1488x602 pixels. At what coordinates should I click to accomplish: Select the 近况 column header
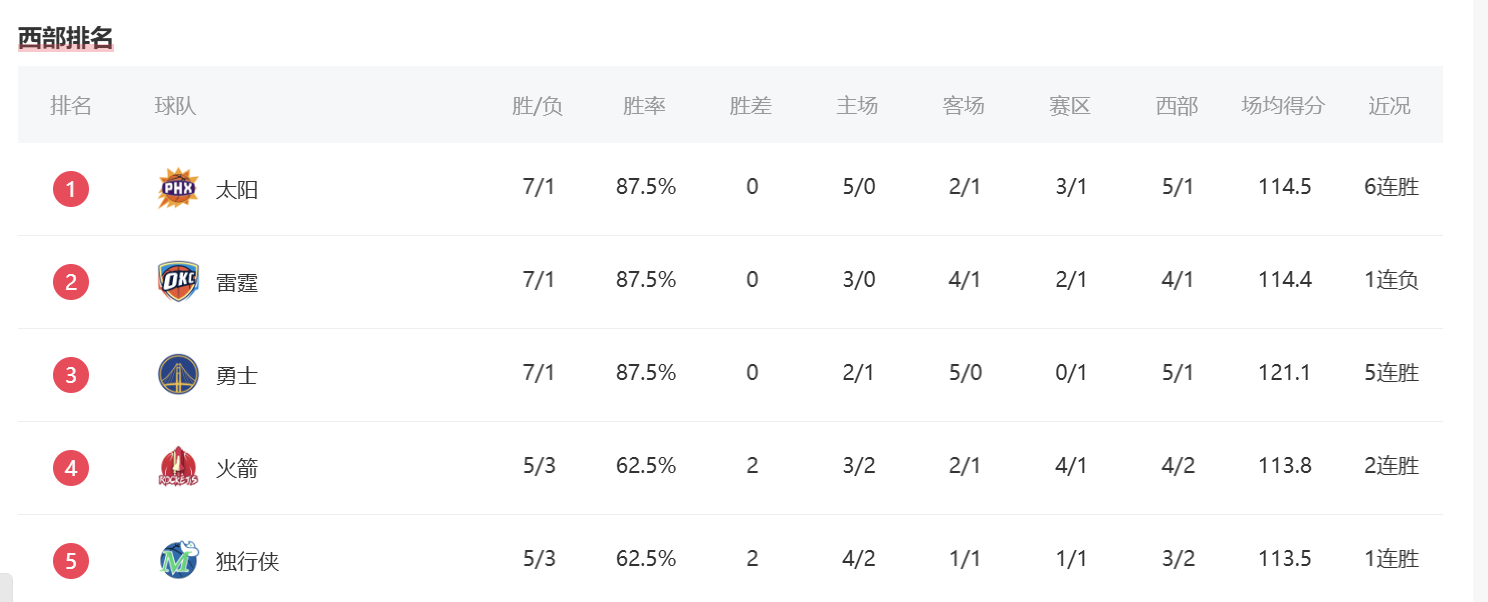(1390, 106)
